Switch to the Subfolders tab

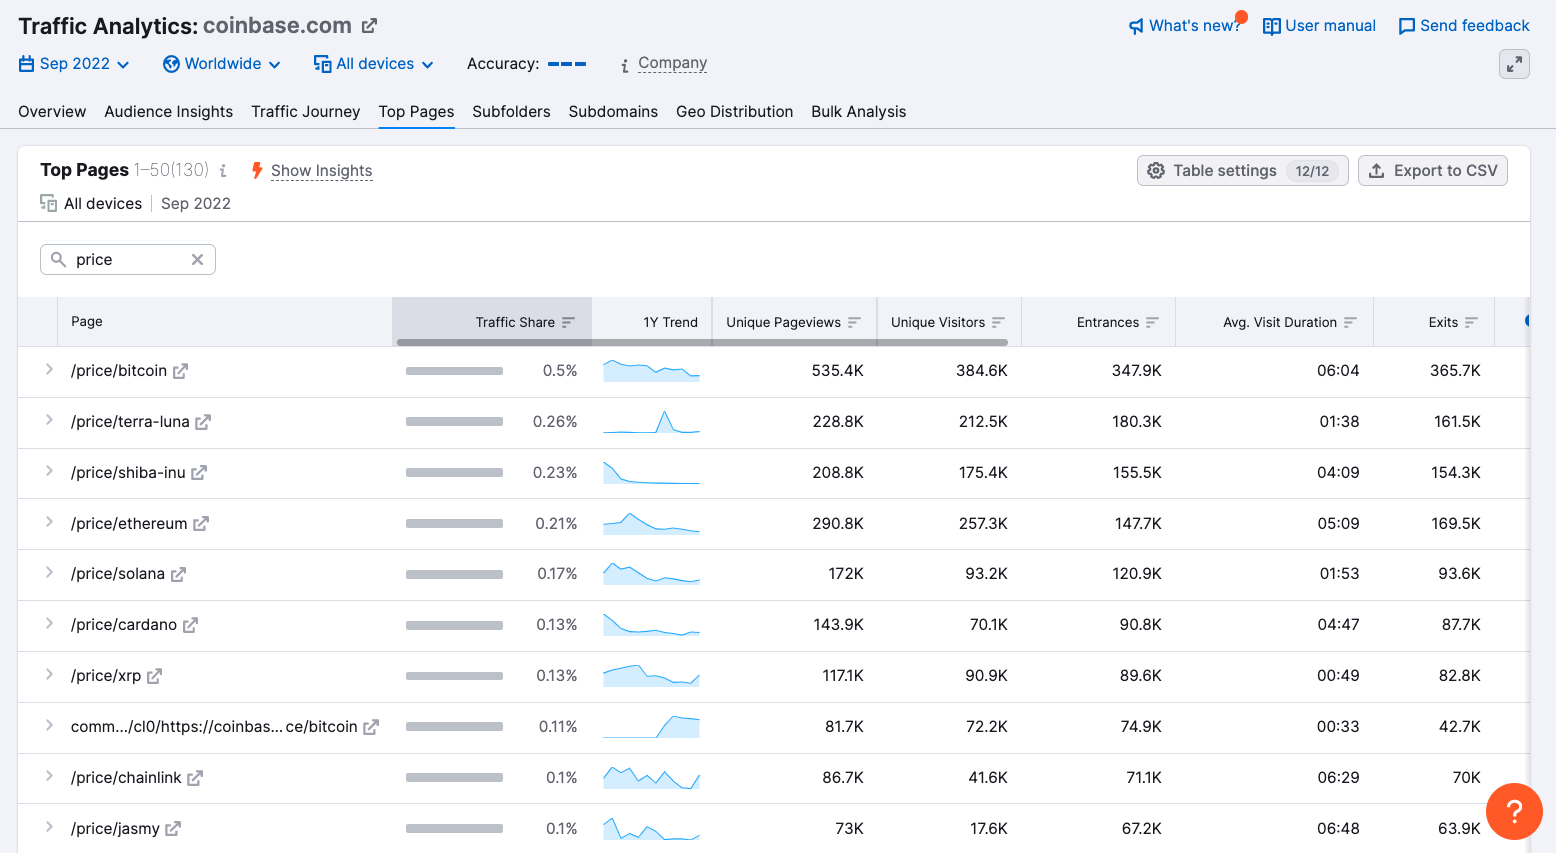[511, 112]
